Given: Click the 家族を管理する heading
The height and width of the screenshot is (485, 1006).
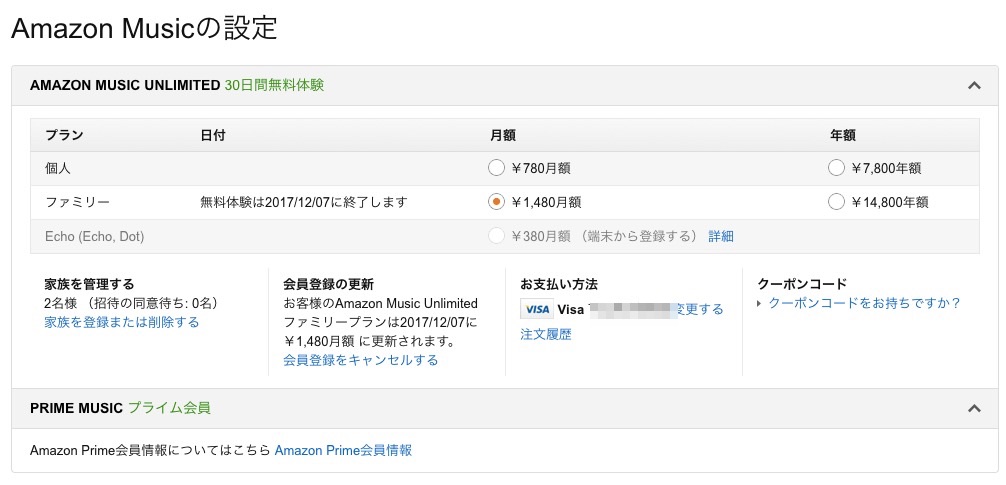Looking at the screenshot, I should (89, 284).
